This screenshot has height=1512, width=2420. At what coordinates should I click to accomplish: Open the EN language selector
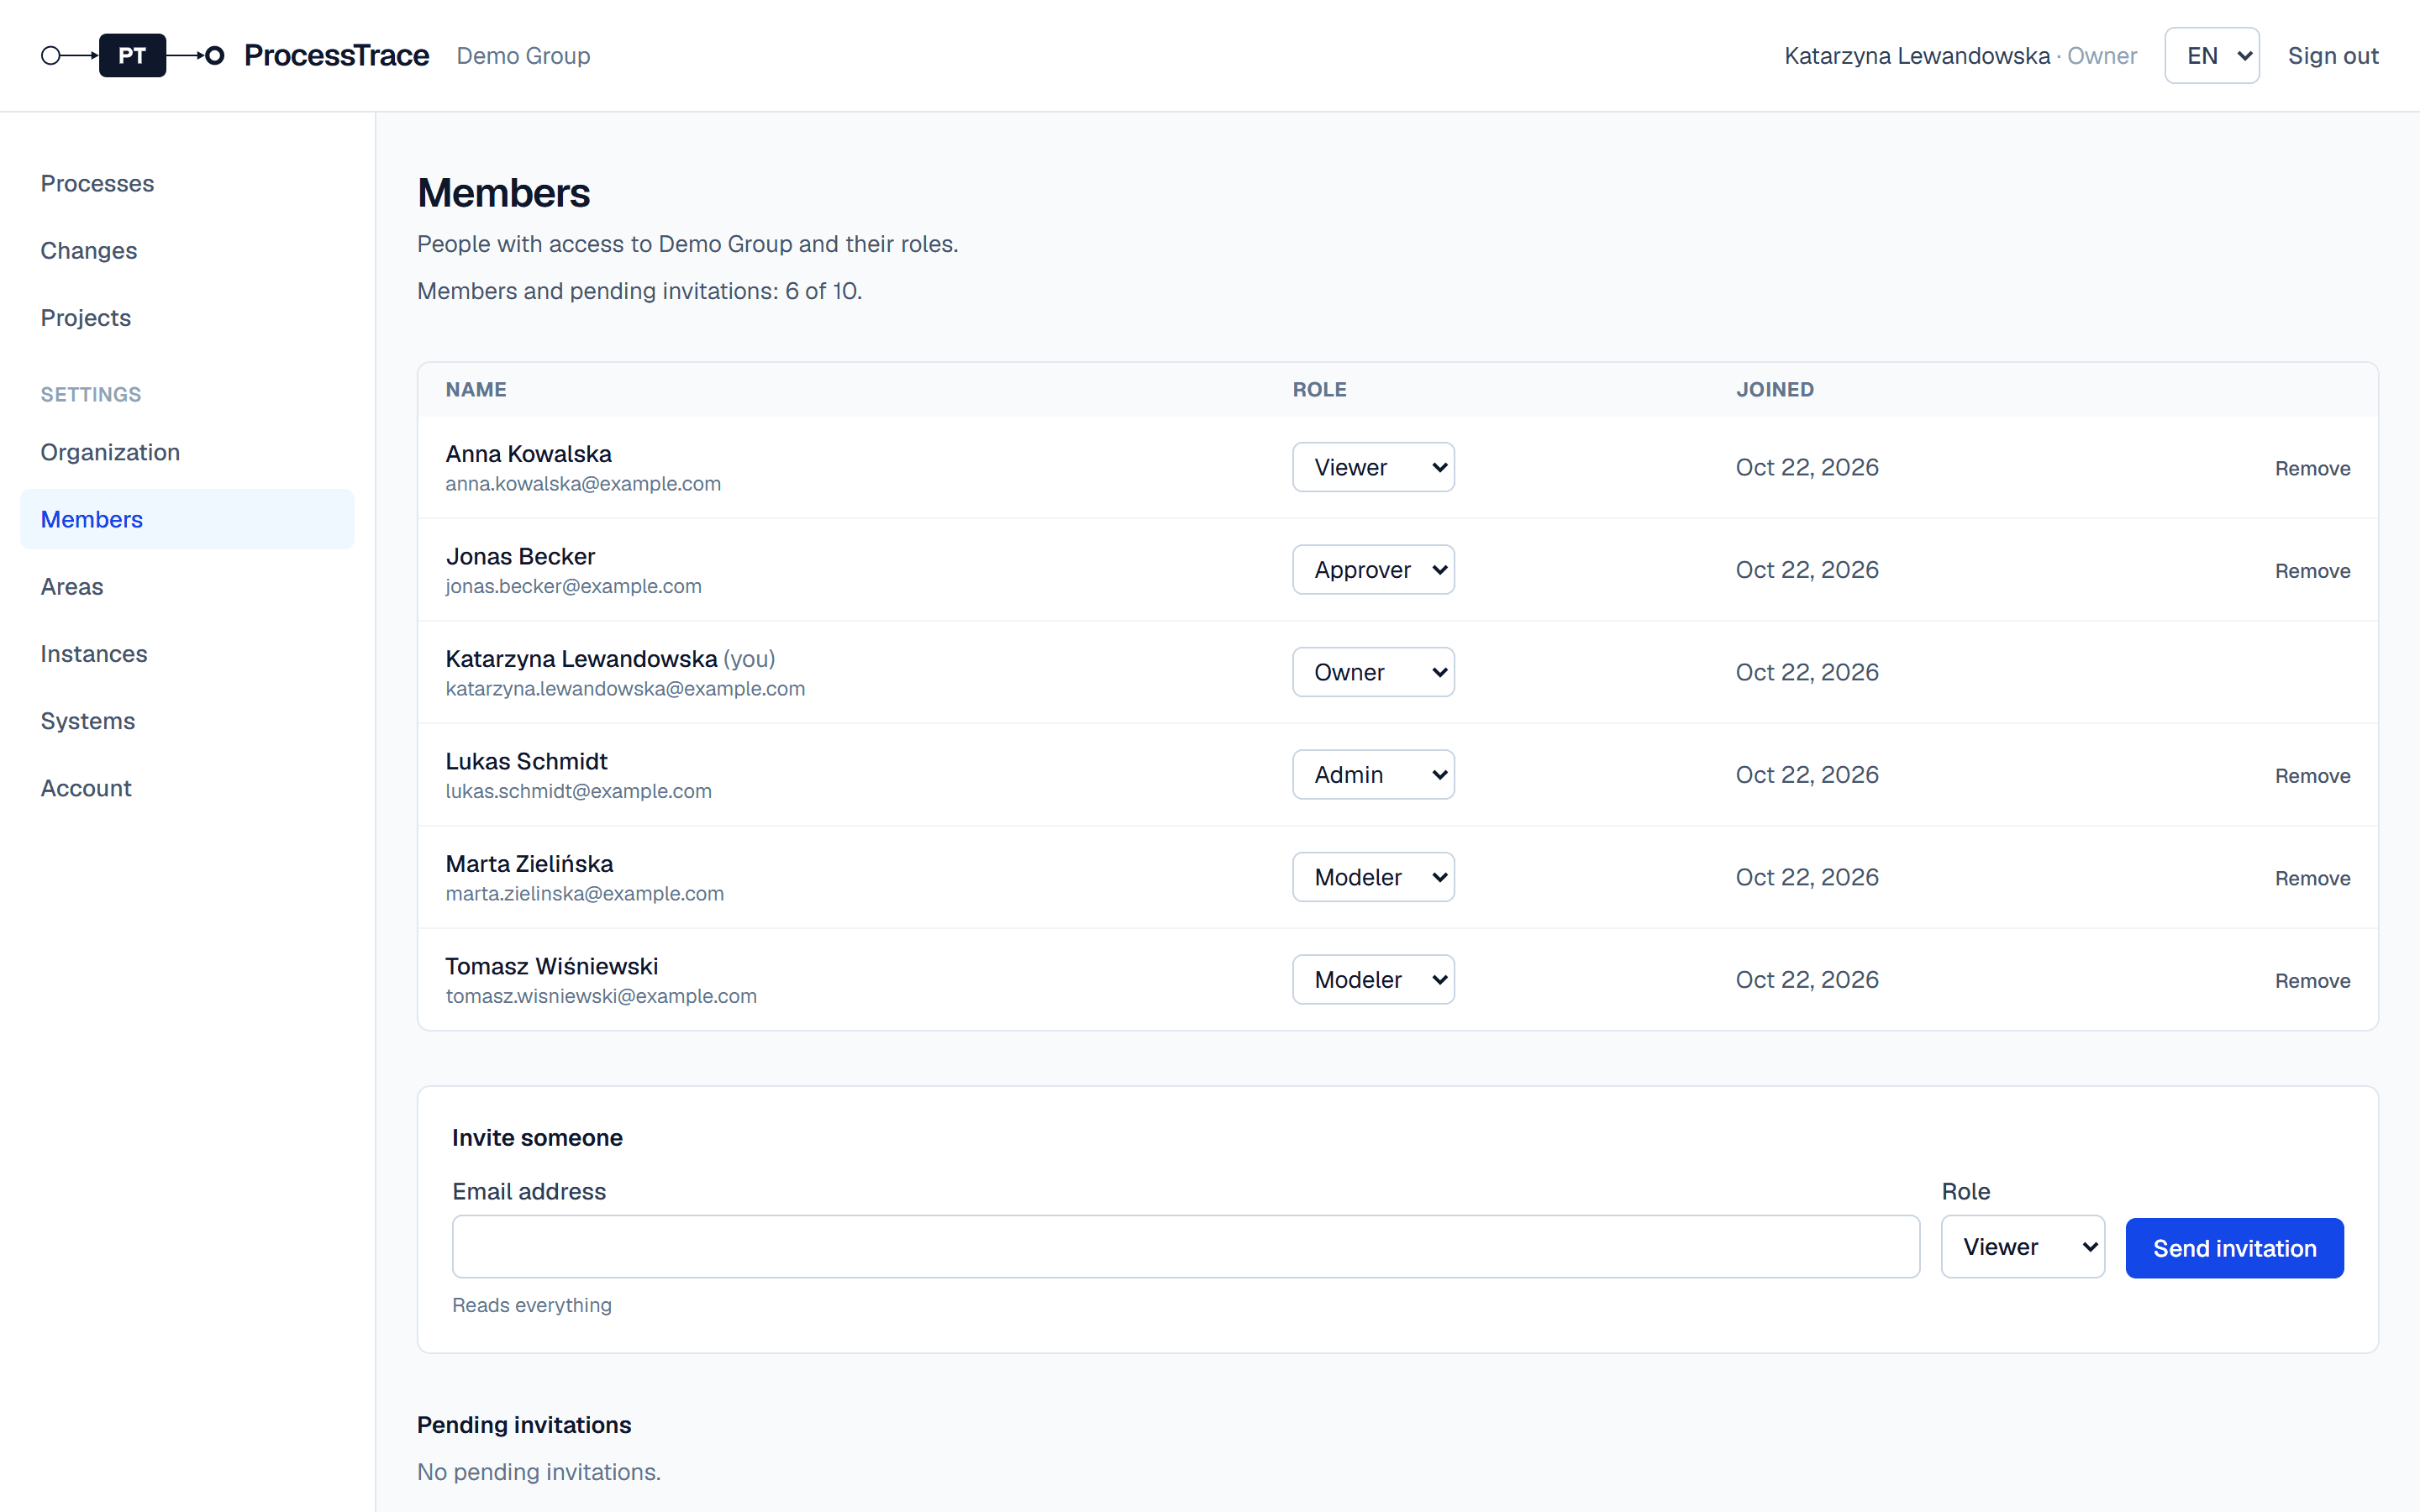tap(2211, 55)
